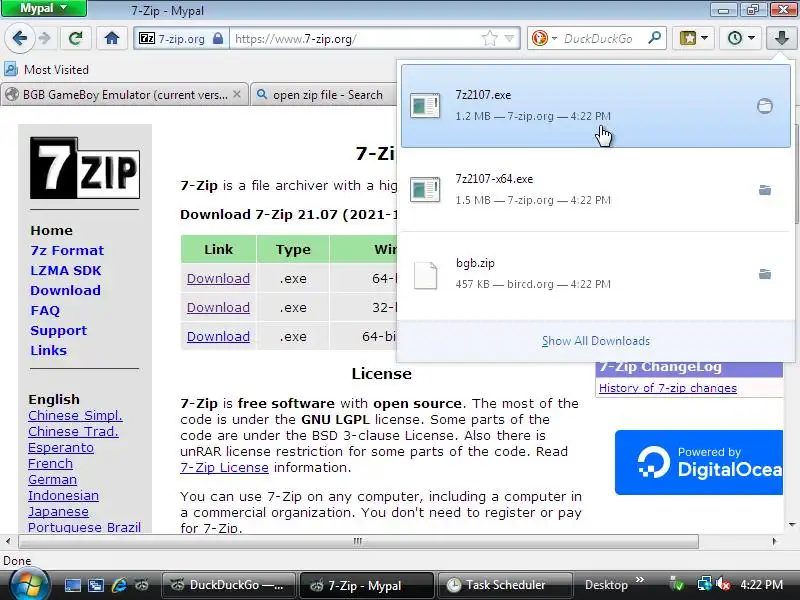Switch to the open zip file - Search tab

coord(324,95)
